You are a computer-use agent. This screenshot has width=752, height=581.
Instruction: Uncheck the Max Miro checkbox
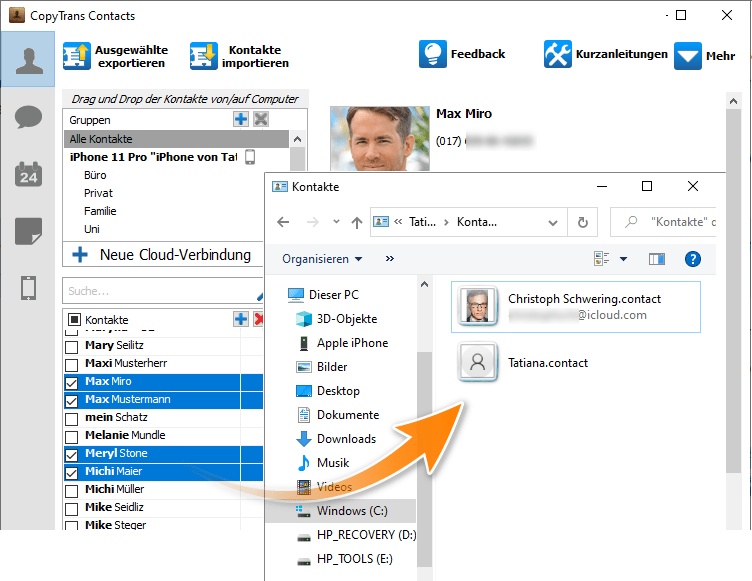(71, 383)
